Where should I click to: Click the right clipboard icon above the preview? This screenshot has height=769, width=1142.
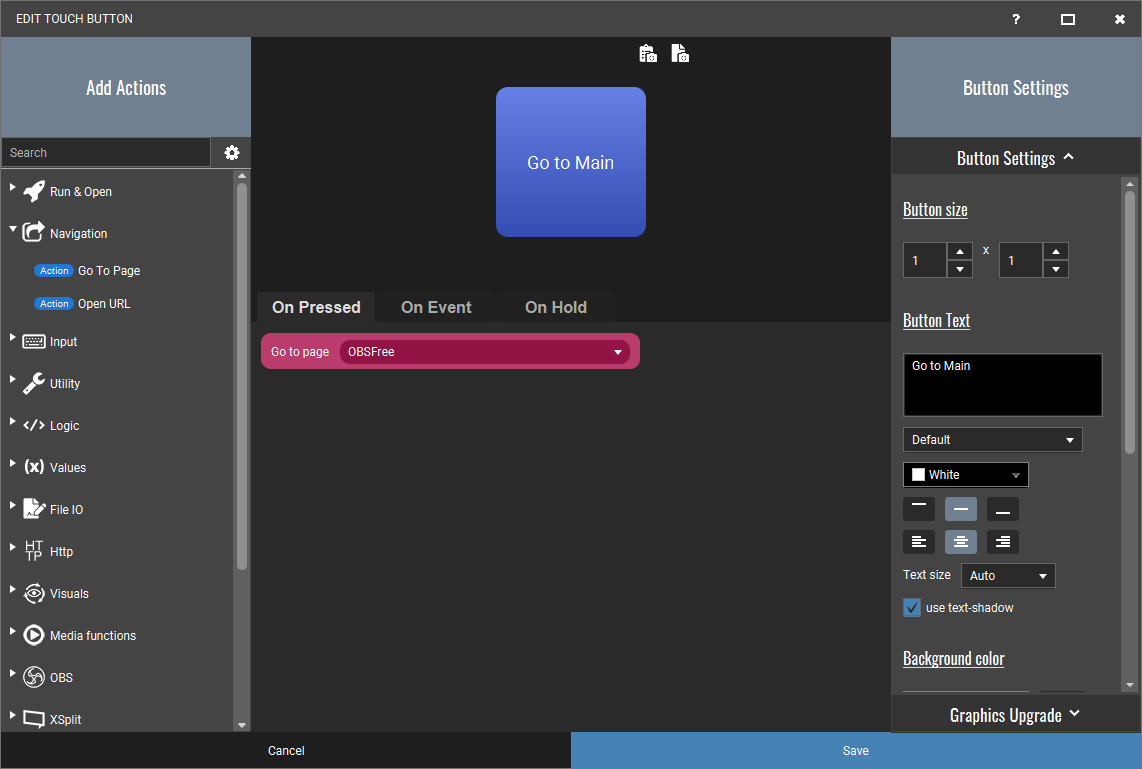tap(680, 54)
